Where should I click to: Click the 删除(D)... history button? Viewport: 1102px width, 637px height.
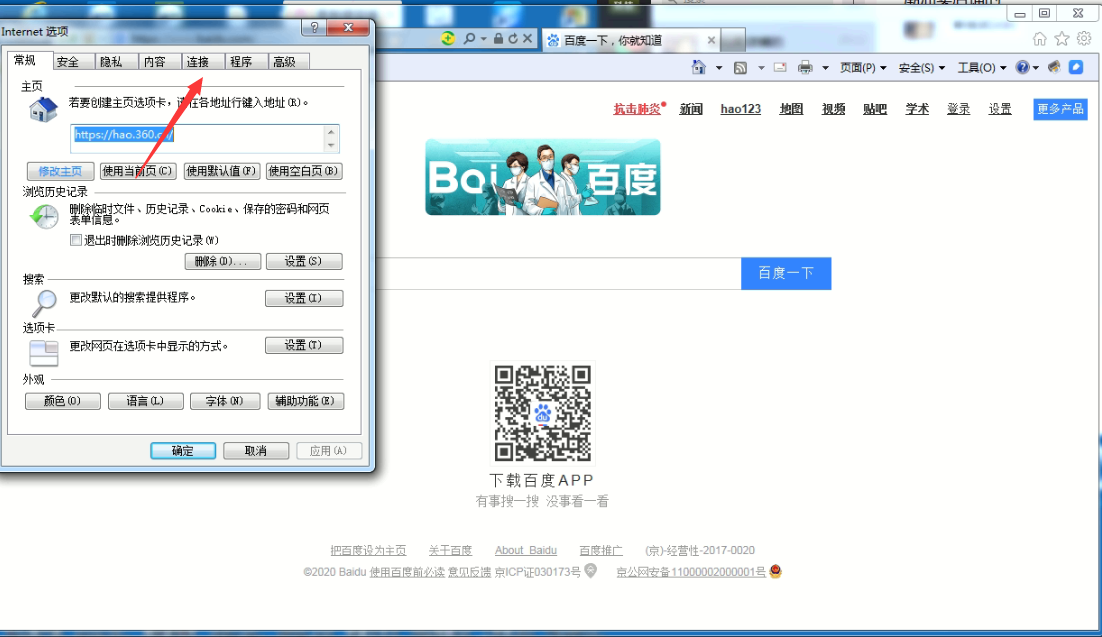click(223, 262)
